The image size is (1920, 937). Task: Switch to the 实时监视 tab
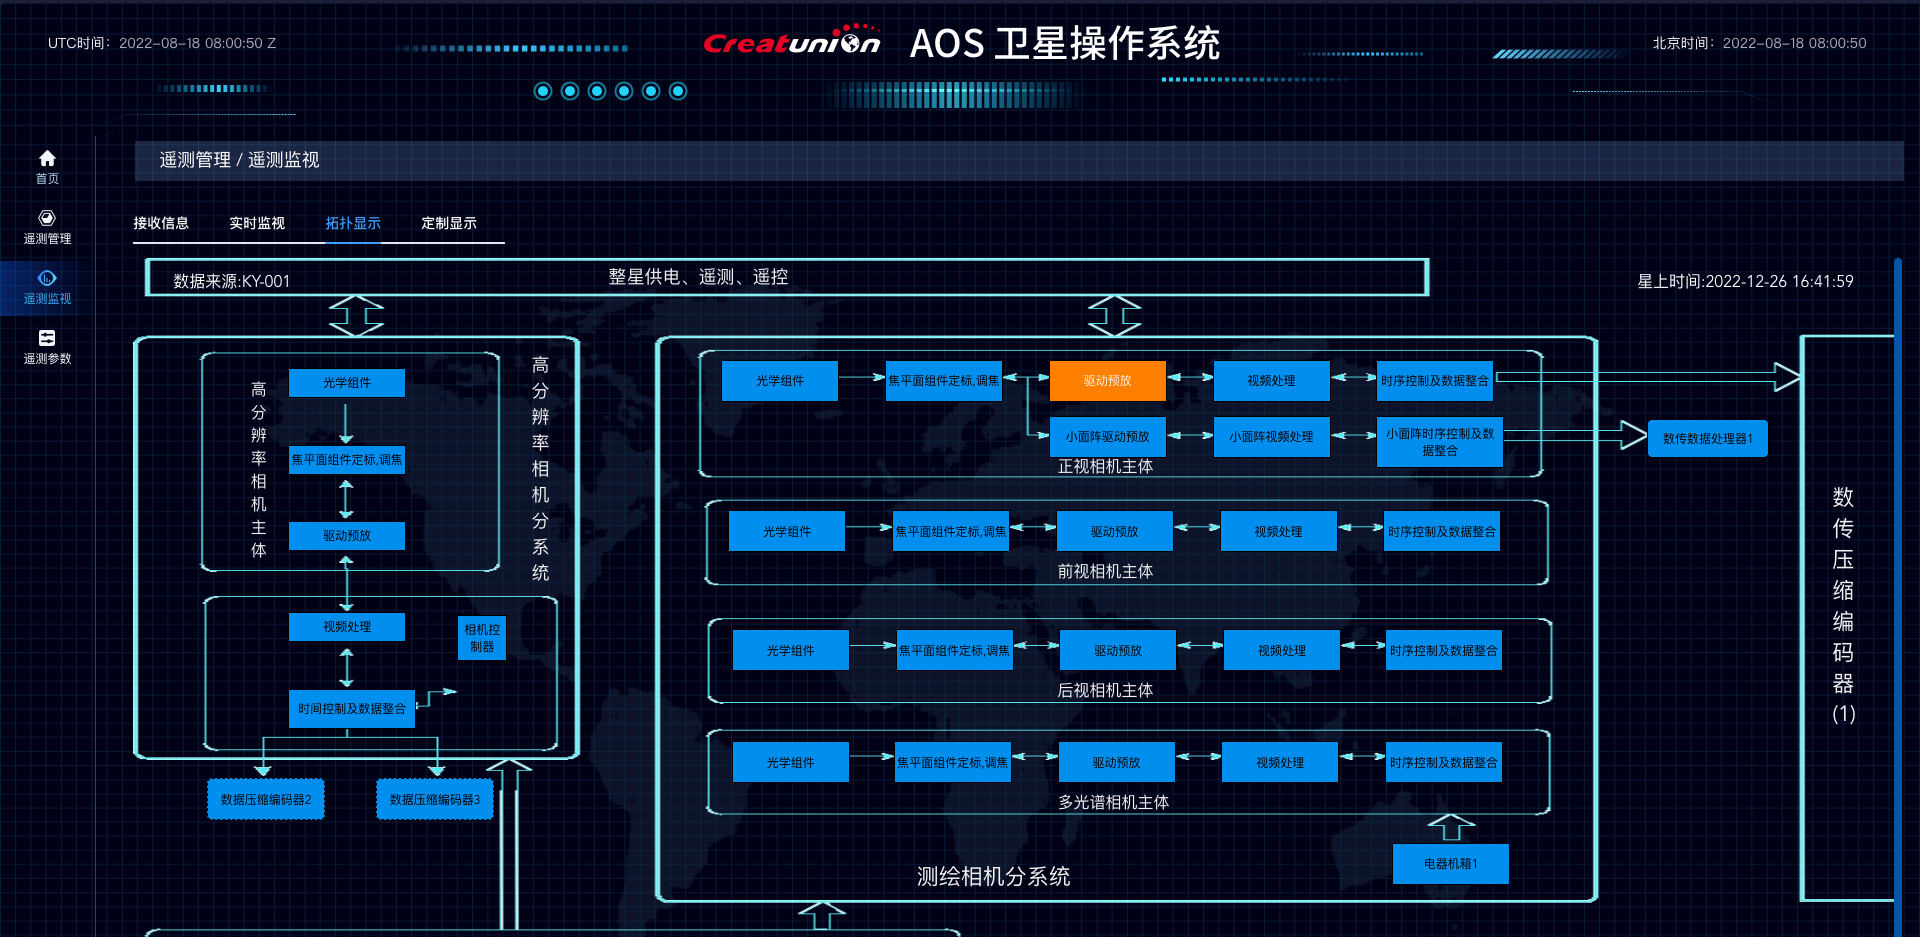point(257,223)
